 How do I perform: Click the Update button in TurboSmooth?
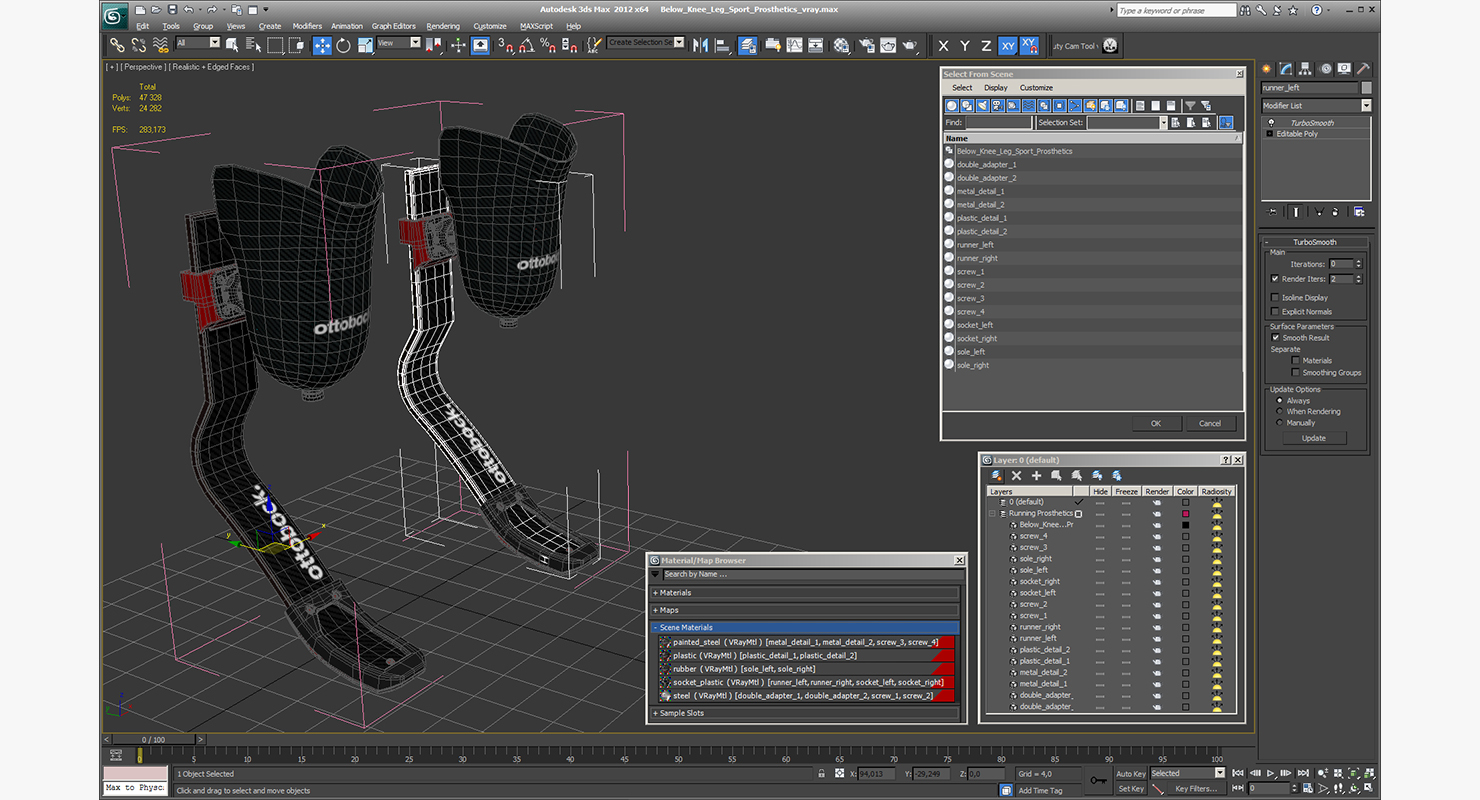(1314, 438)
